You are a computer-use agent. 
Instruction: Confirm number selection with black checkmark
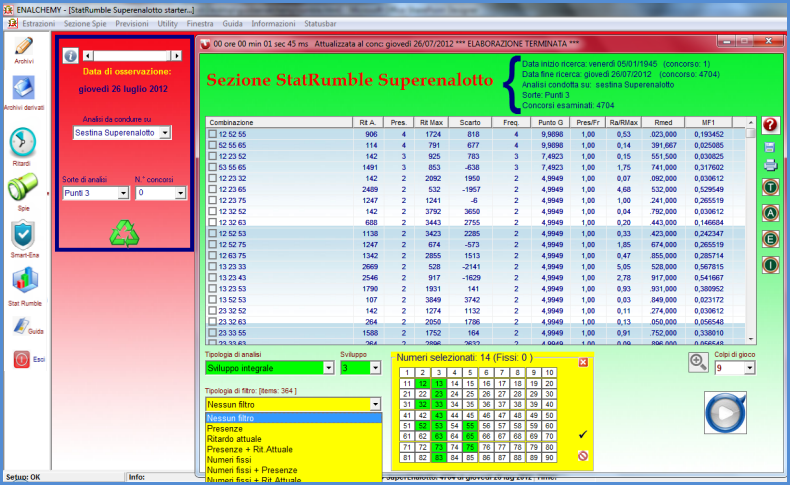[x=583, y=434]
